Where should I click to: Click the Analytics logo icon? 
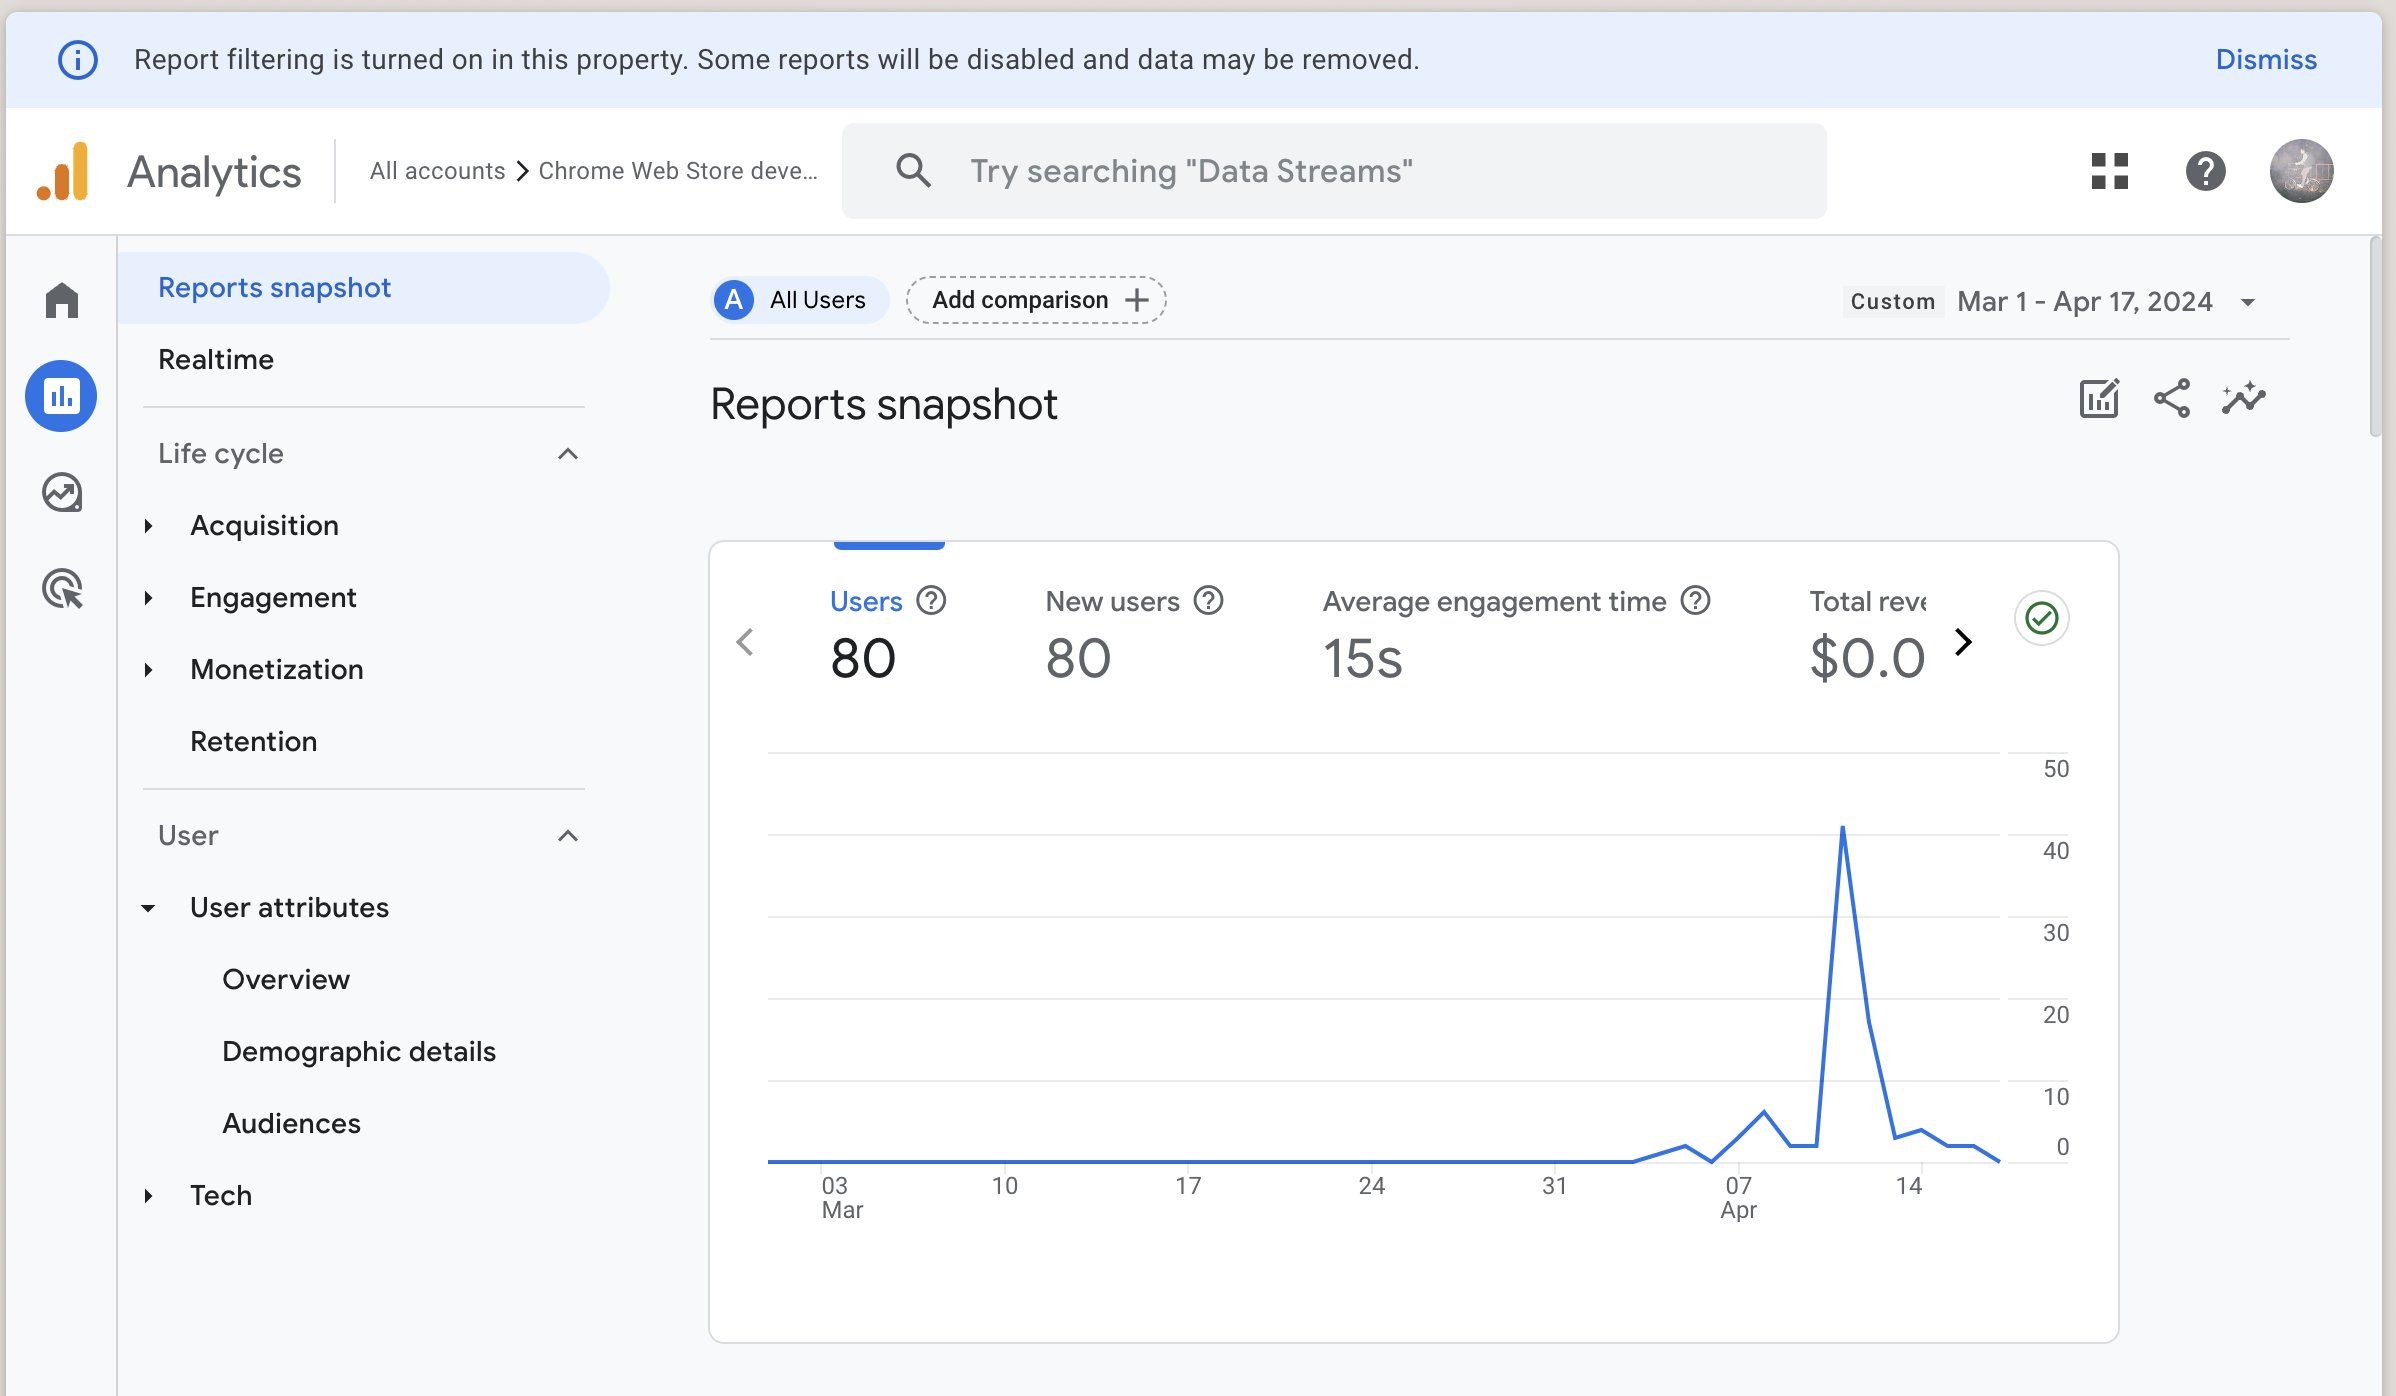point(64,171)
